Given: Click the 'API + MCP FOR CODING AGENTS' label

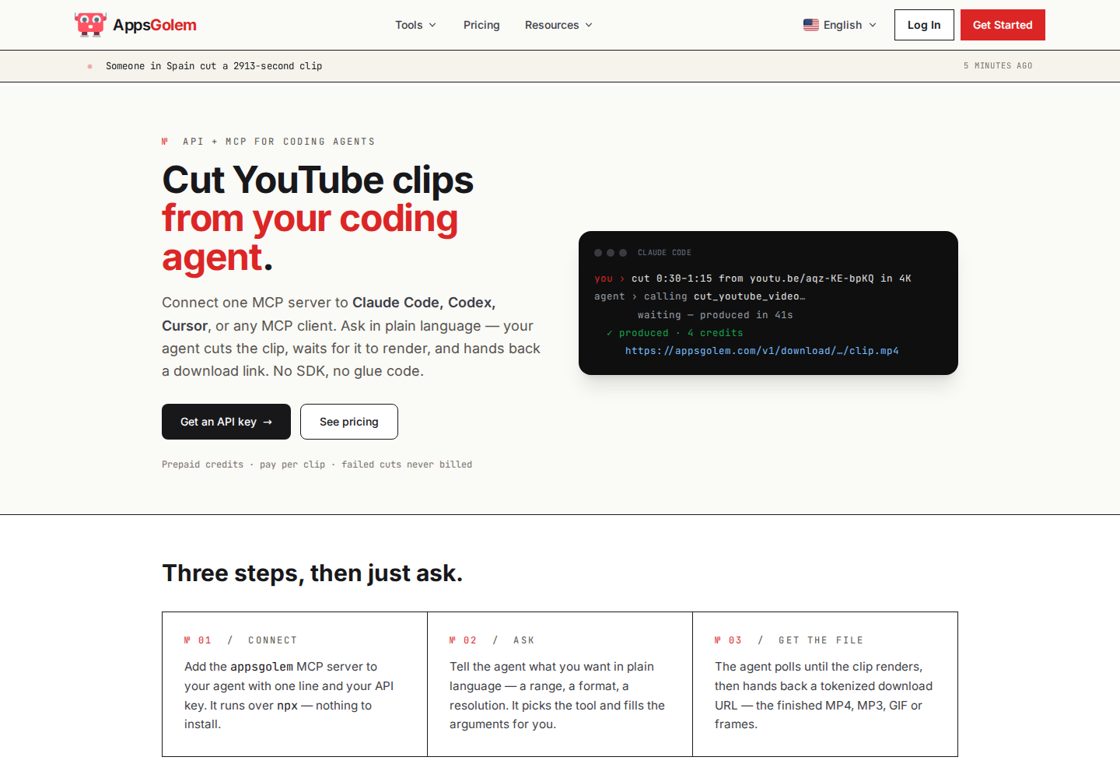Looking at the screenshot, I should 279,141.
